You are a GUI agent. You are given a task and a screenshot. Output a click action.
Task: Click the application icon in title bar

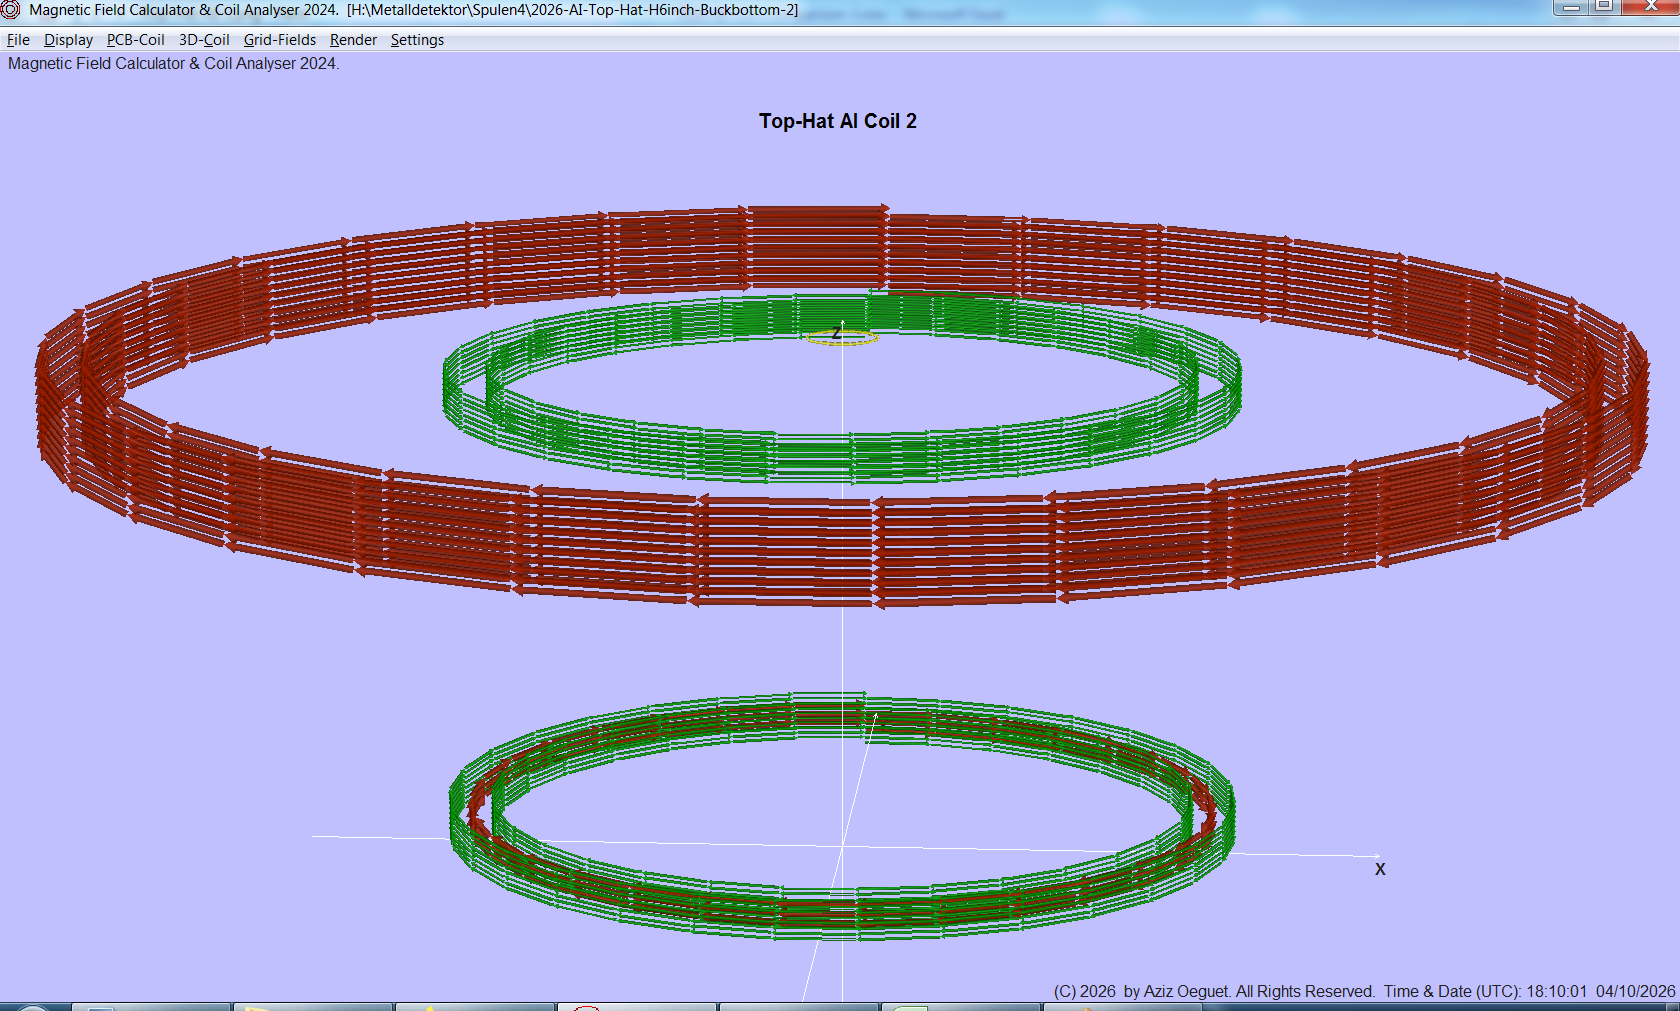(x=11, y=10)
